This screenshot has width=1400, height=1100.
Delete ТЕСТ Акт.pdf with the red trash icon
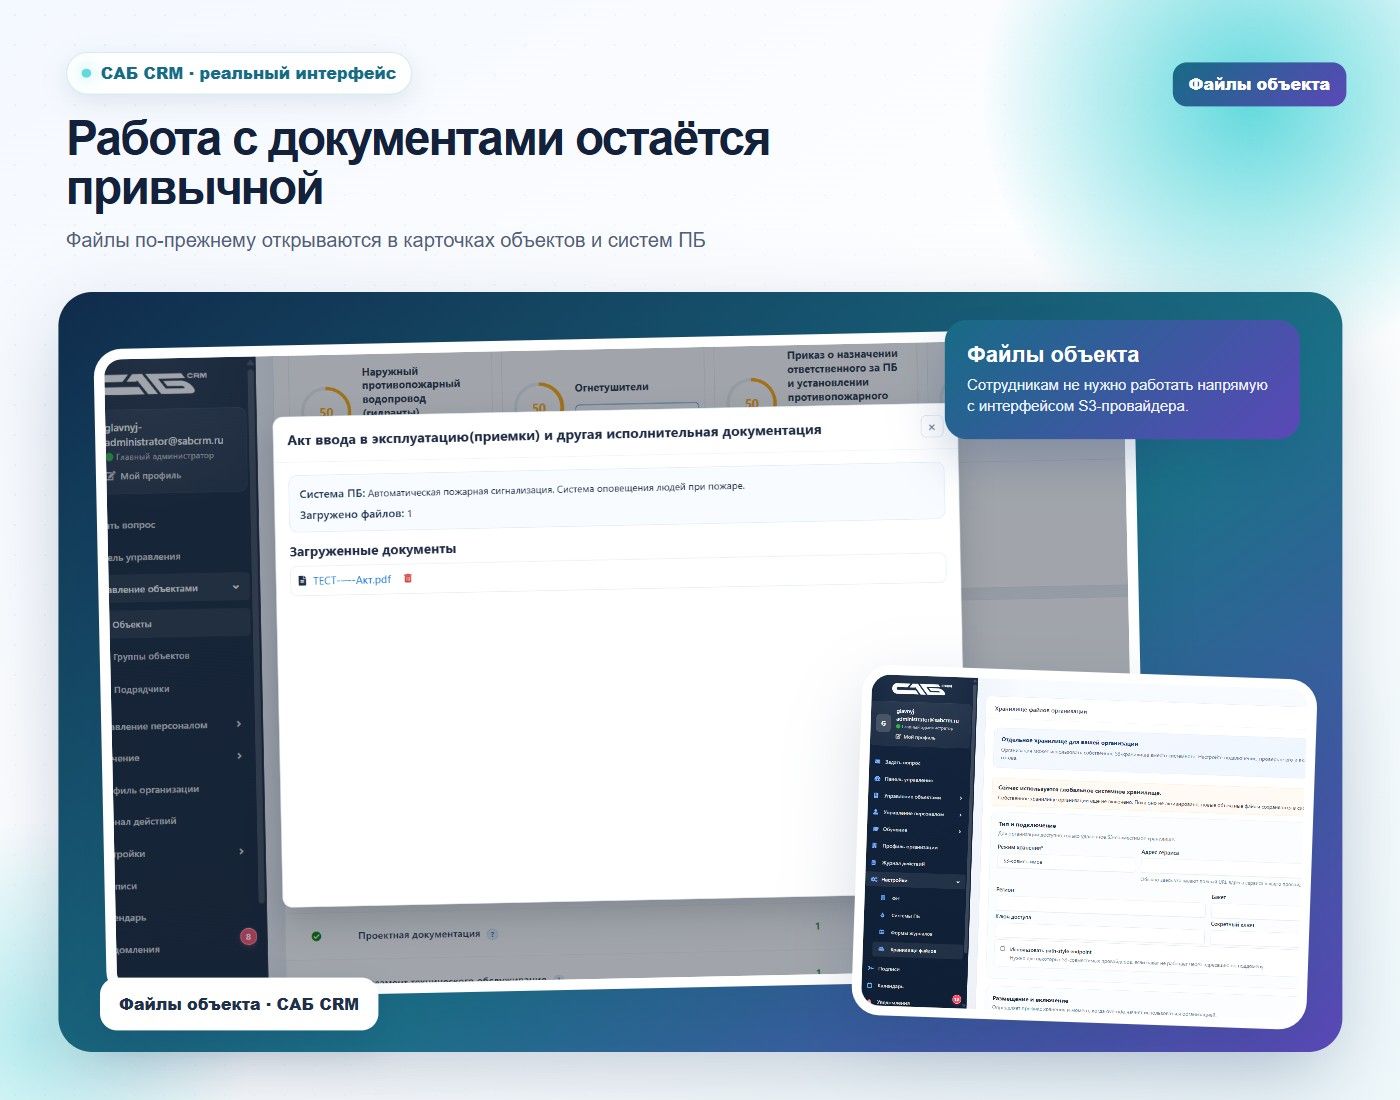(407, 578)
